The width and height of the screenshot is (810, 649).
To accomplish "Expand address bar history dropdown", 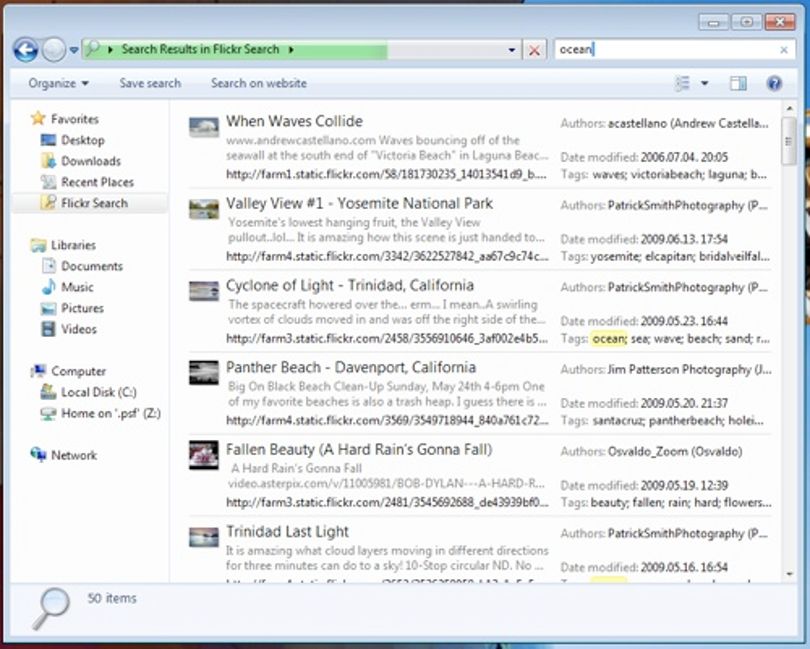I will coord(511,50).
